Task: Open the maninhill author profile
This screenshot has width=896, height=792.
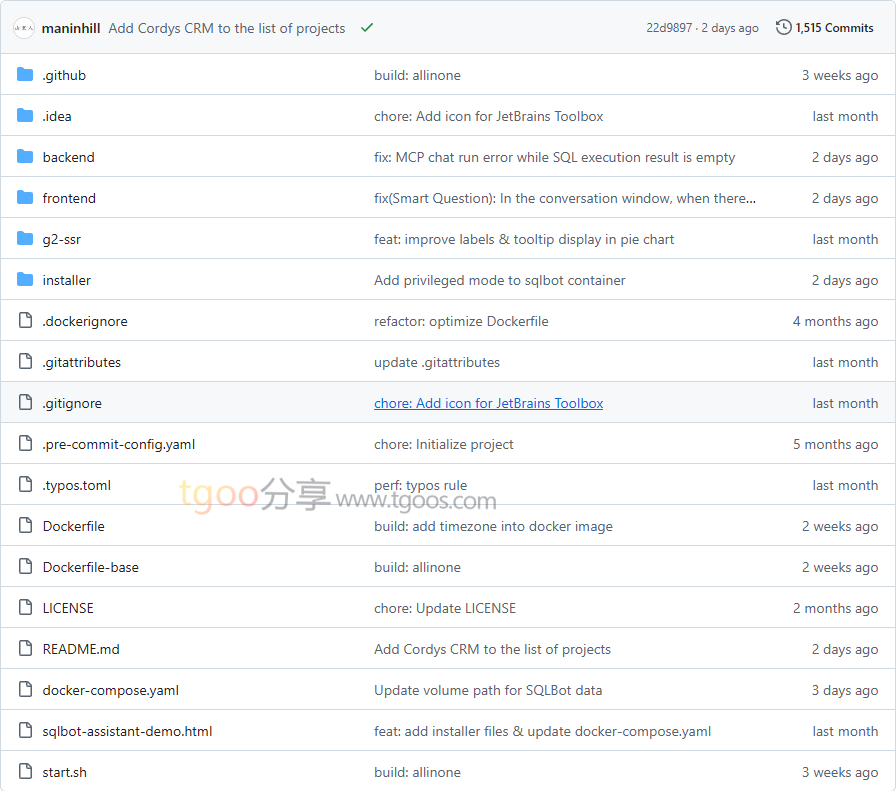Action: pos(72,28)
